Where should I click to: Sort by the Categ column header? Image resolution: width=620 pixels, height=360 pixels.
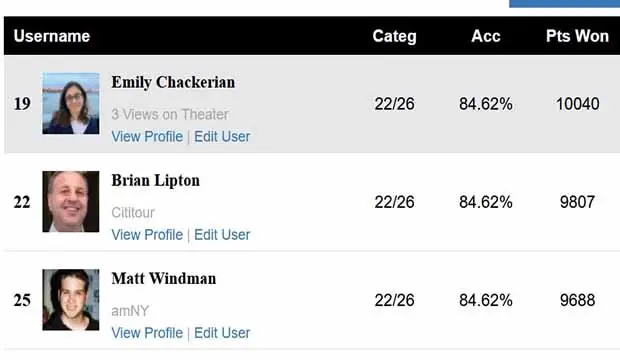[x=394, y=36]
